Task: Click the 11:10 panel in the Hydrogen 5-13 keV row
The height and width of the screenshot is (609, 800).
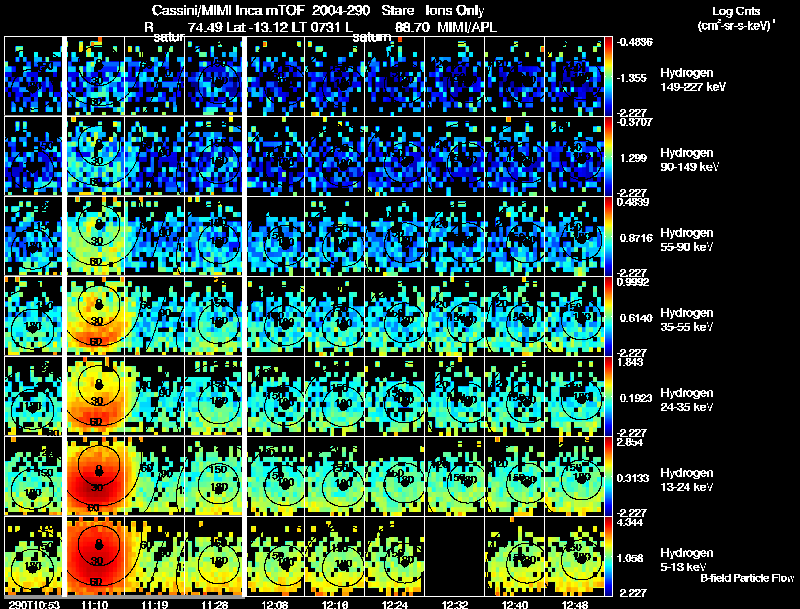Action: pyautogui.click(x=95, y=556)
